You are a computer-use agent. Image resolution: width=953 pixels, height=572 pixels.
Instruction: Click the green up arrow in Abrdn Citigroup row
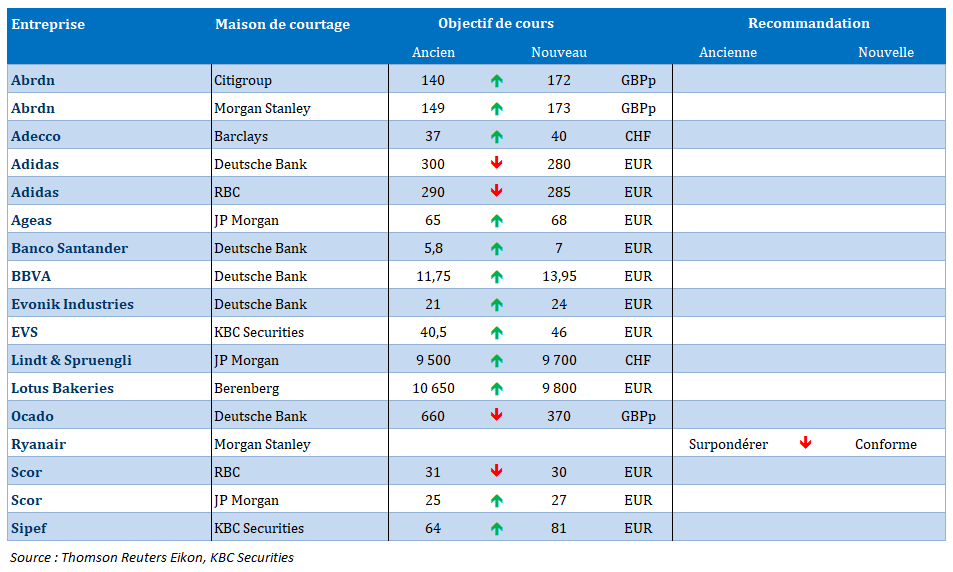497,80
